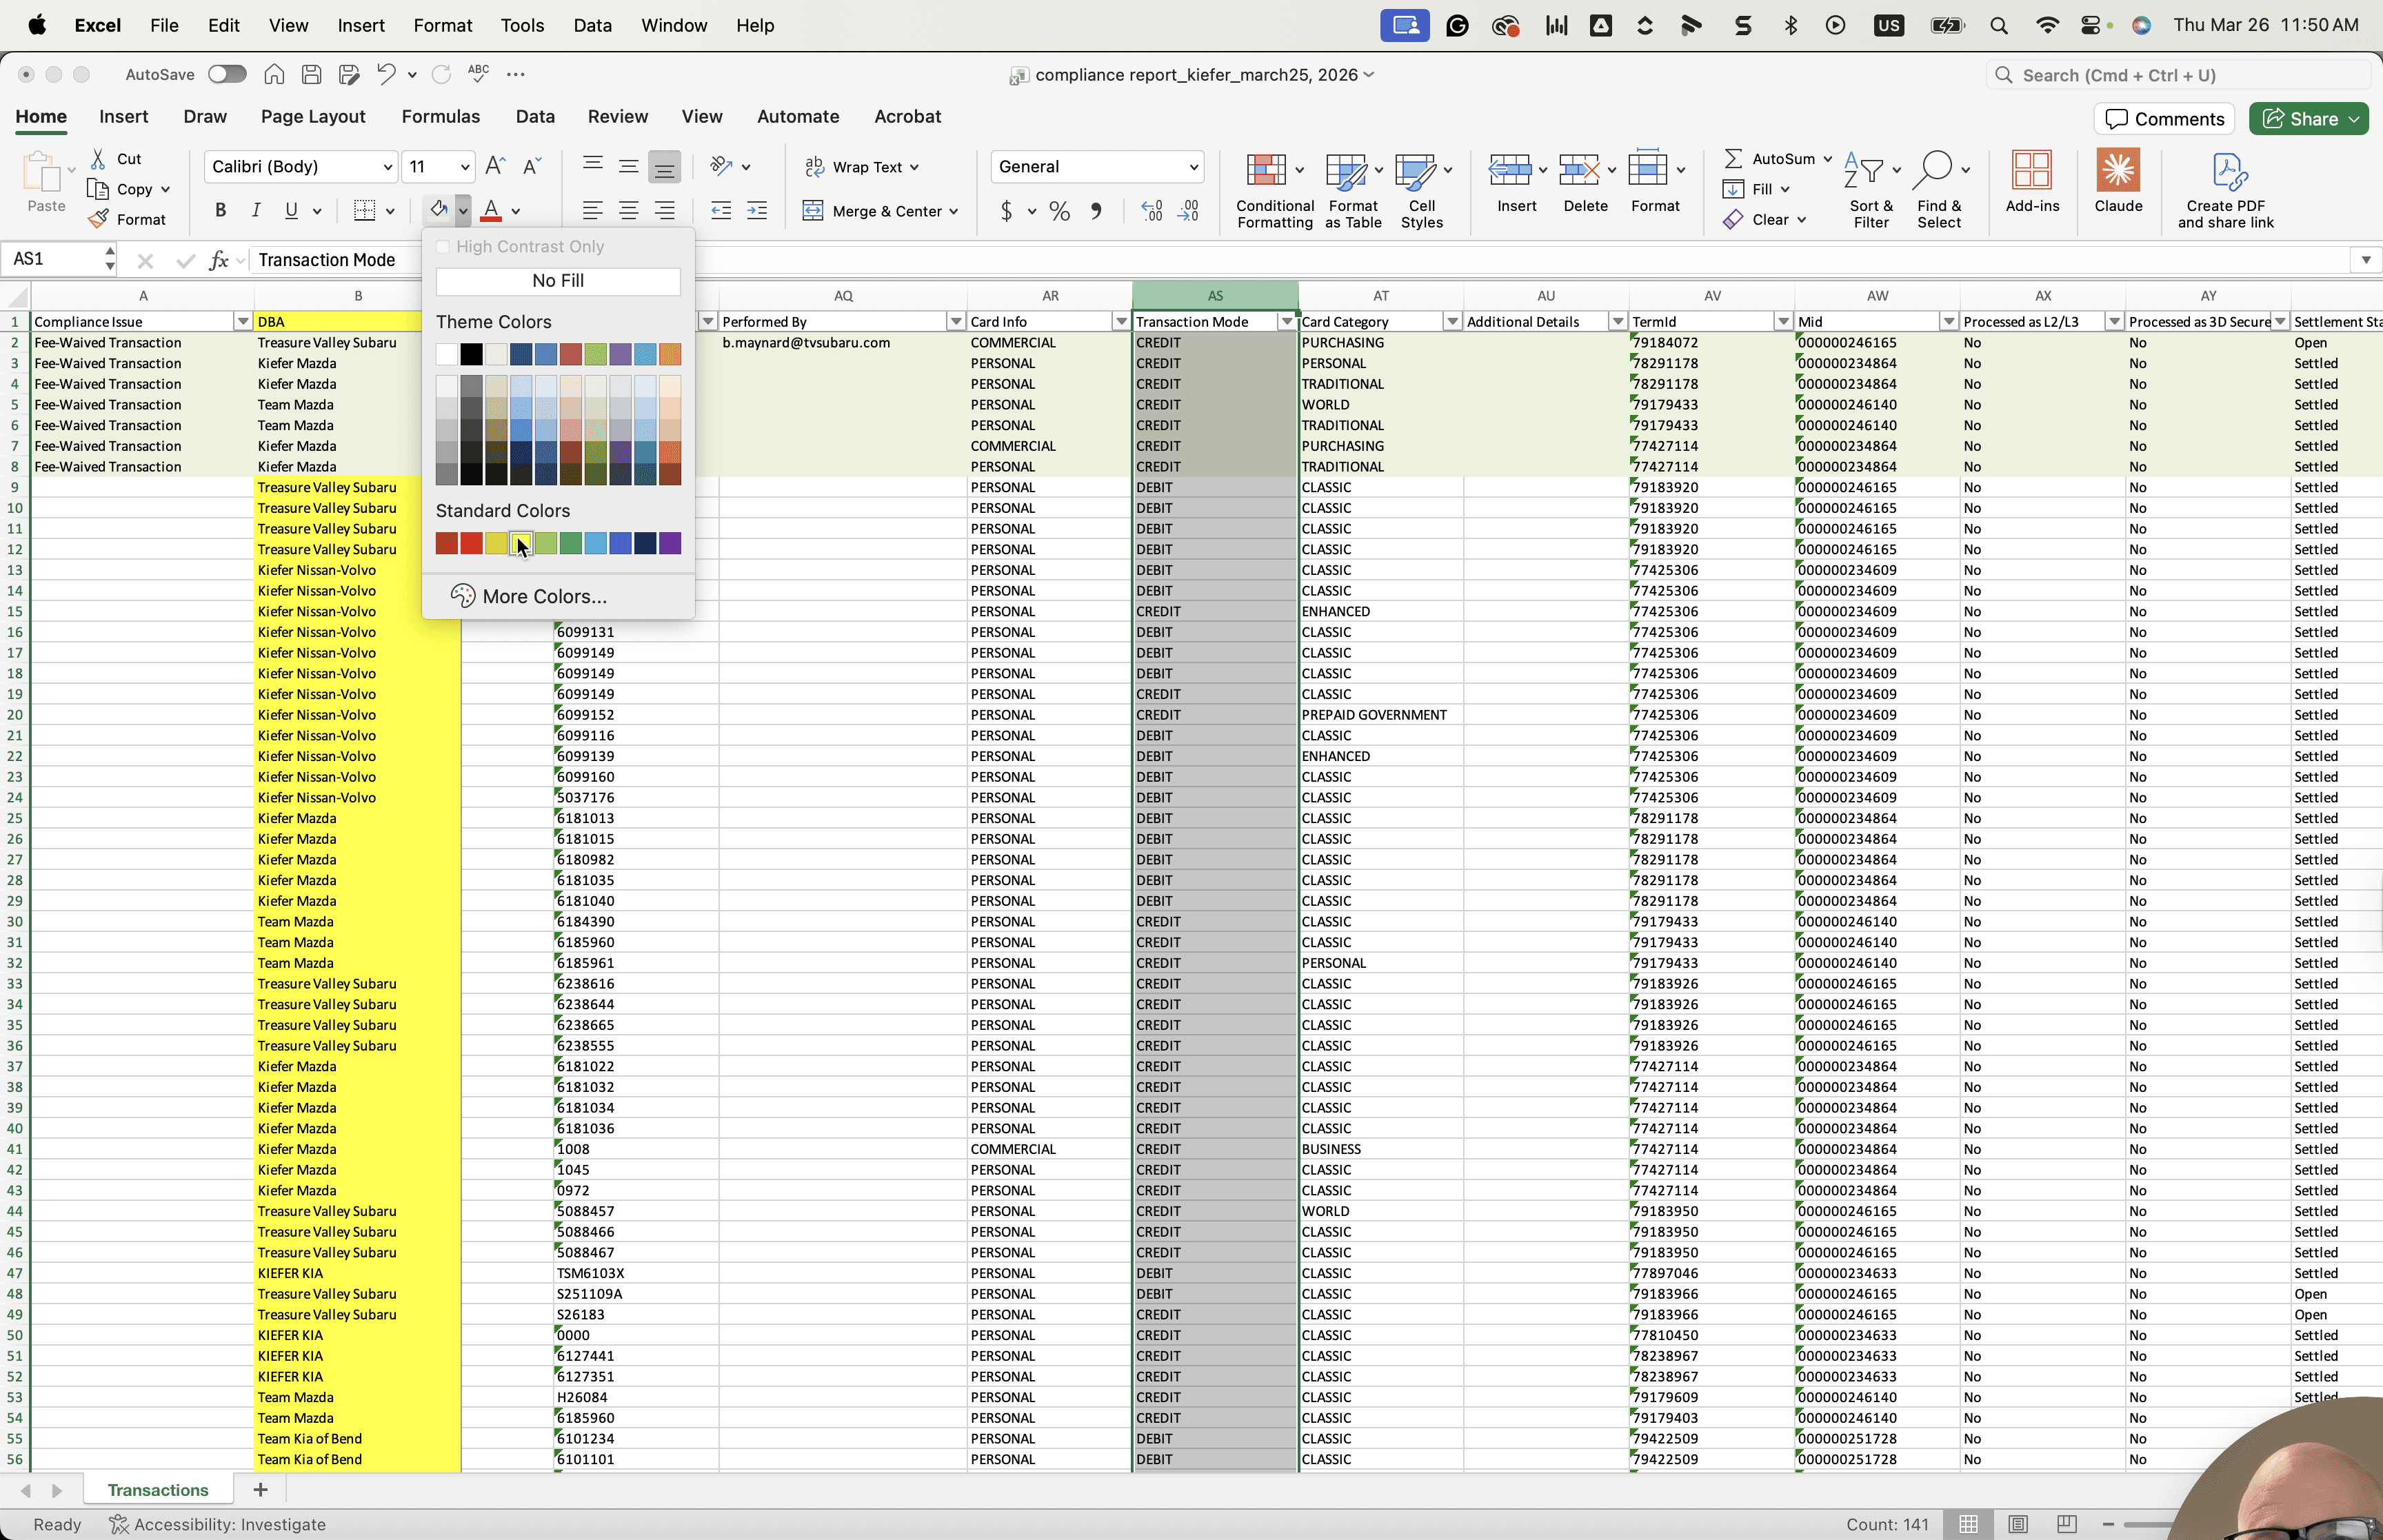Viewport: 2383px width, 1540px height.
Task: Open the Data menu in menu bar
Action: pyautogui.click(x=592, y=25)
